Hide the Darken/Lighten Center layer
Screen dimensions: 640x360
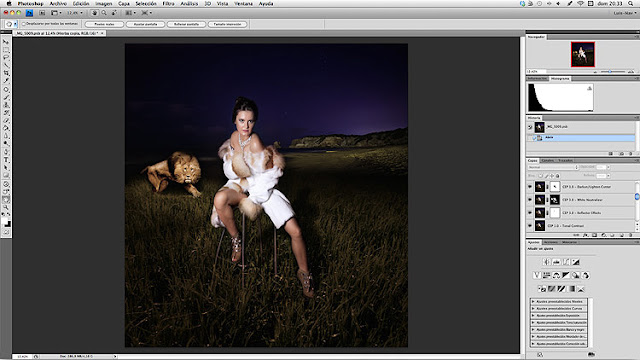(530, 187)
